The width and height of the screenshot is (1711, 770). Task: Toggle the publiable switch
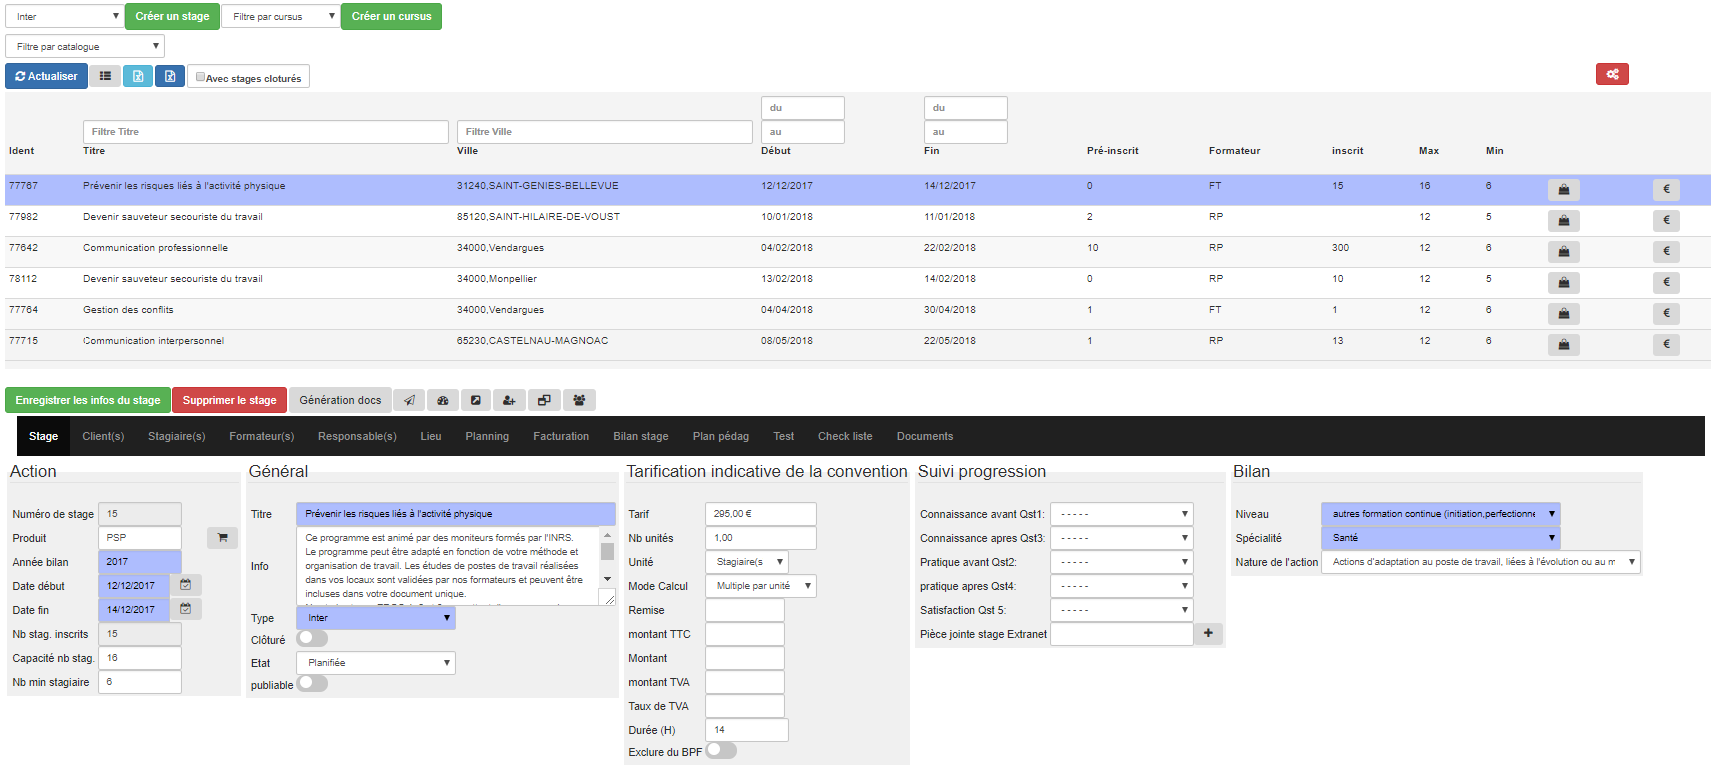[312, 683]
